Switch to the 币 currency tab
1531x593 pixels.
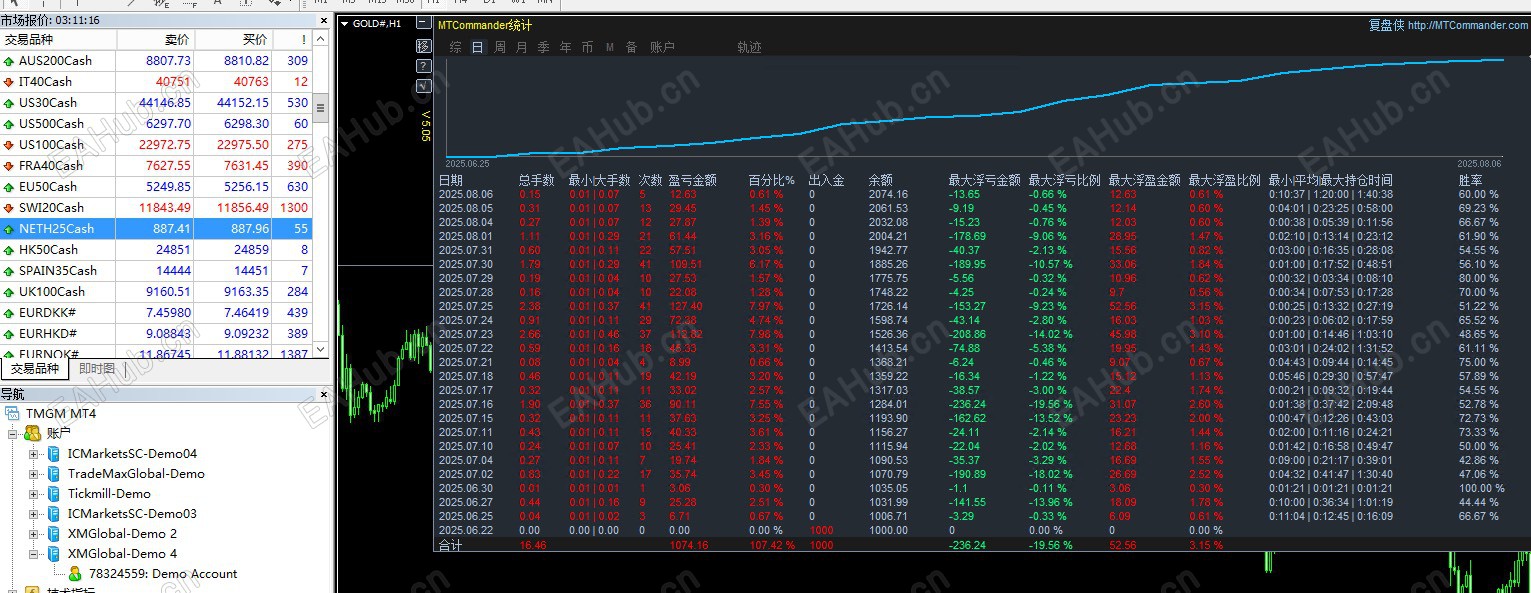point(587,47)
